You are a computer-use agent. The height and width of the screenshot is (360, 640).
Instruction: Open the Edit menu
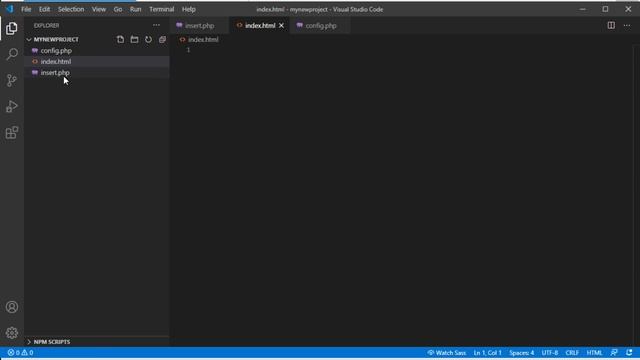pyautogui.click(x=44, y=9)
